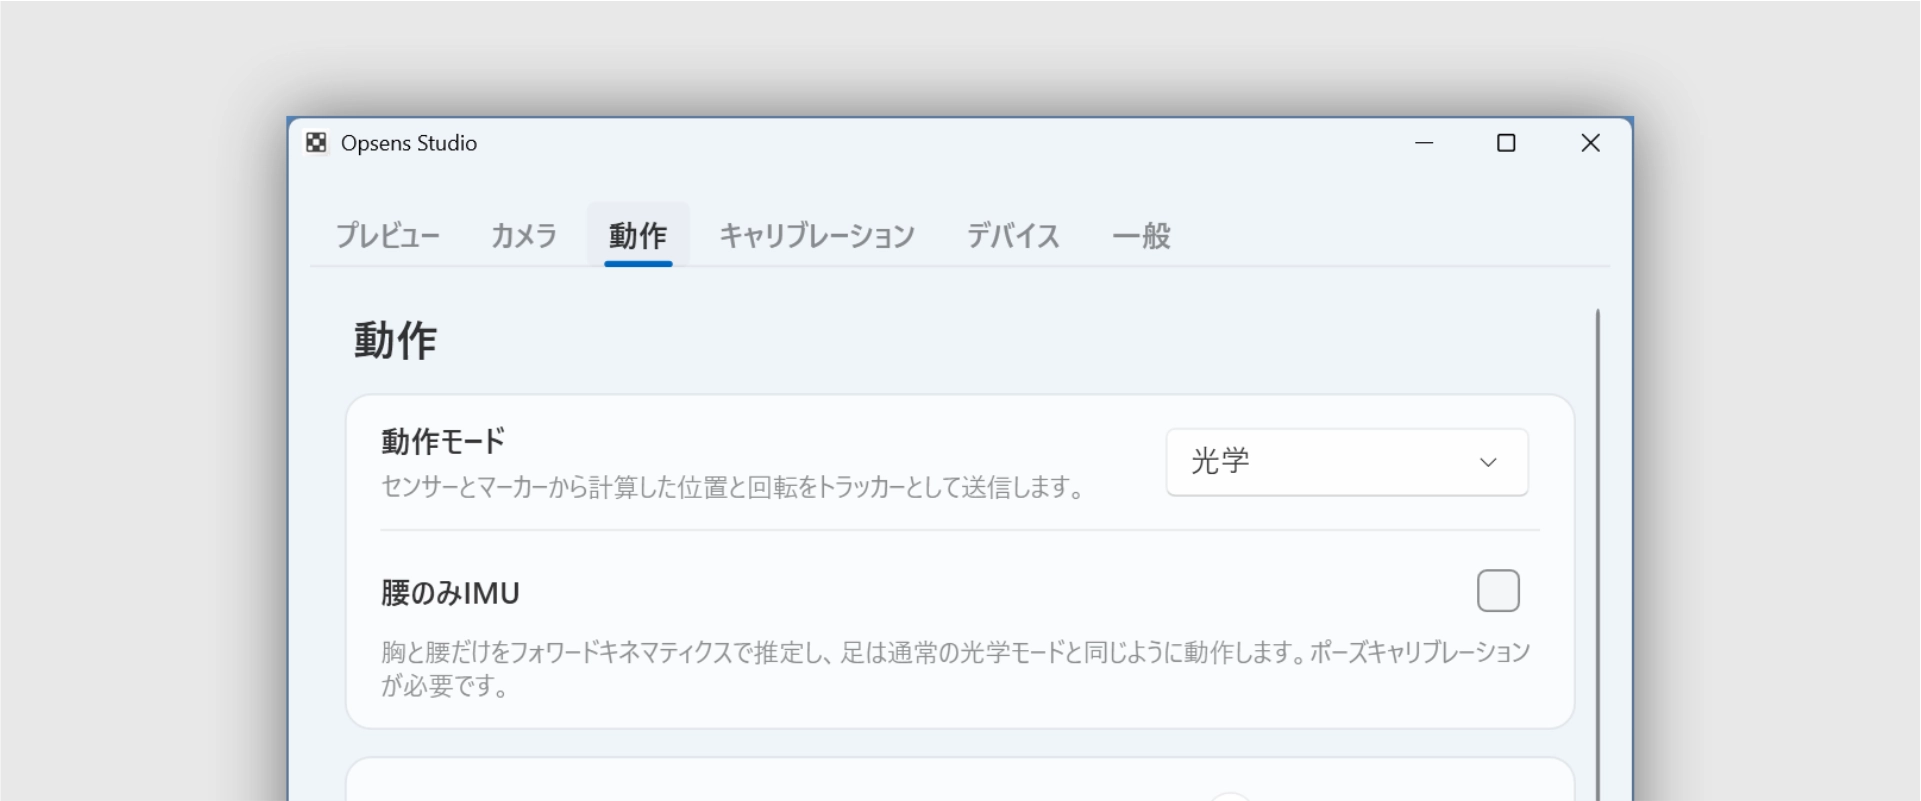Close the Opsens Studio window
Image resolution: width=1921 pixels, height=801 pixels.
click(x=1590, y=143)
